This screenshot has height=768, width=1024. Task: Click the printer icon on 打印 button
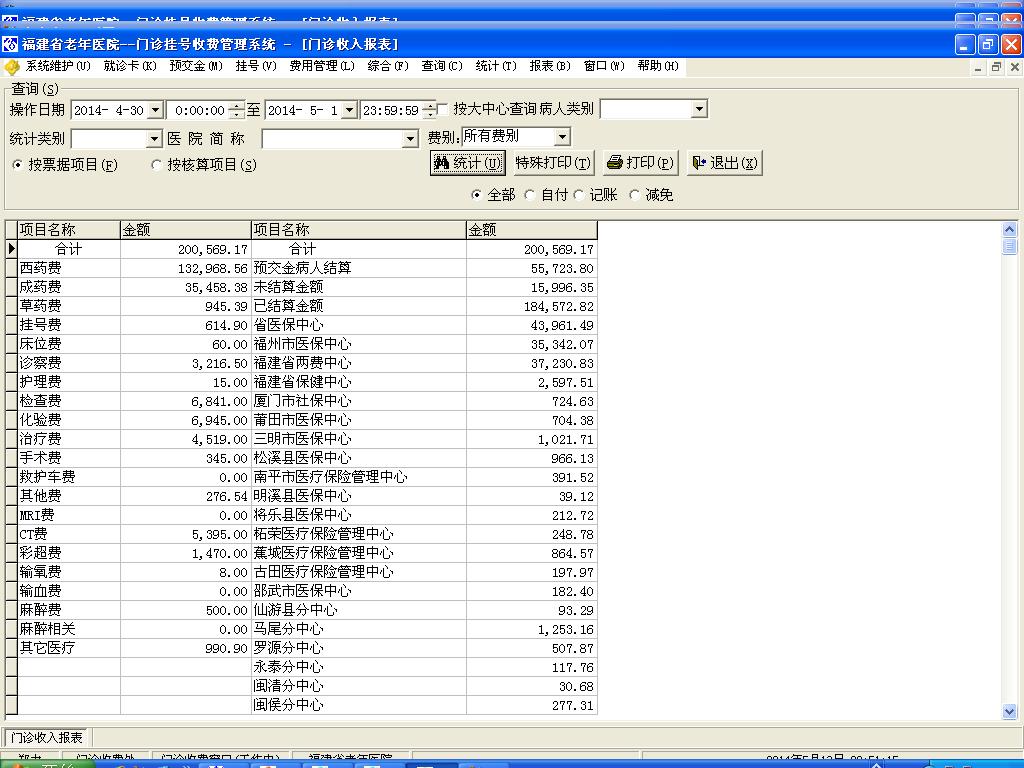point(614,163)
